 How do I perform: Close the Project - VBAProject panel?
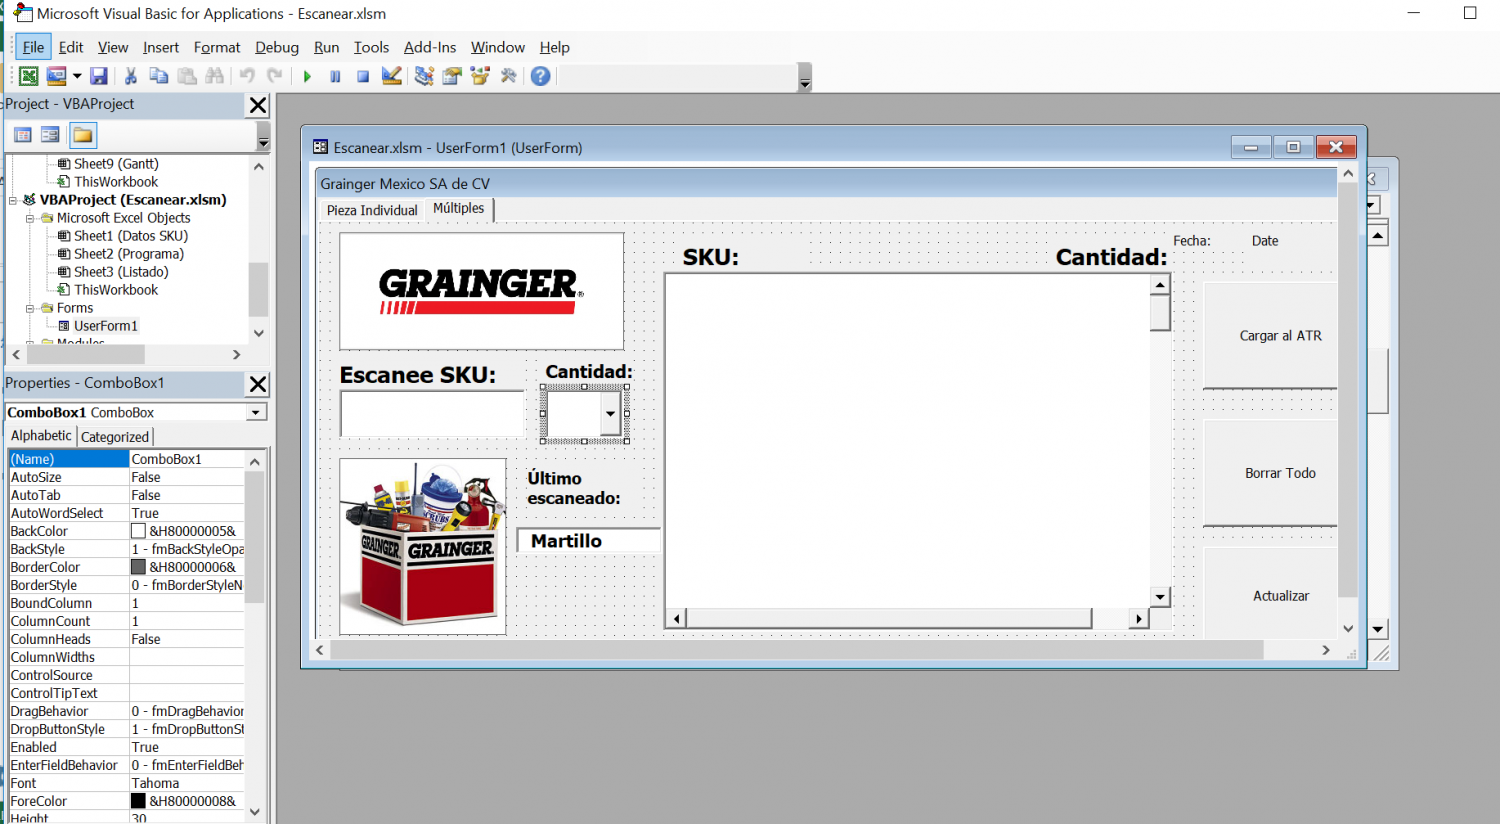[x=258, y=105]
